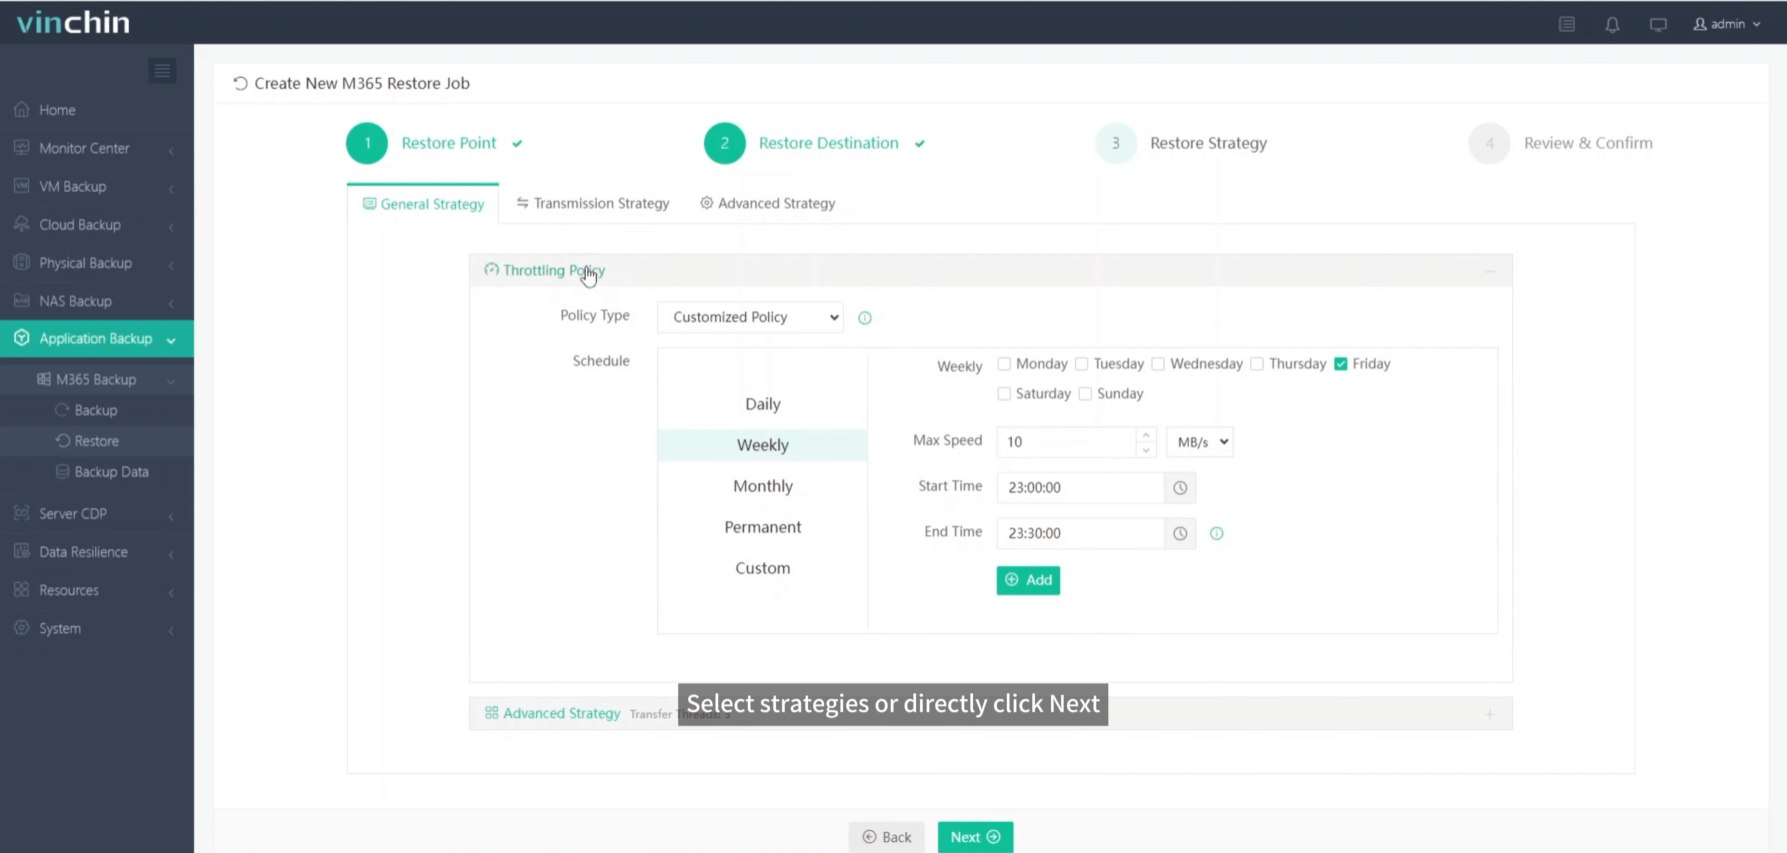Switch to General Strategy tab
This screenshot has height=853, width=1787.
tap(423, 204)
